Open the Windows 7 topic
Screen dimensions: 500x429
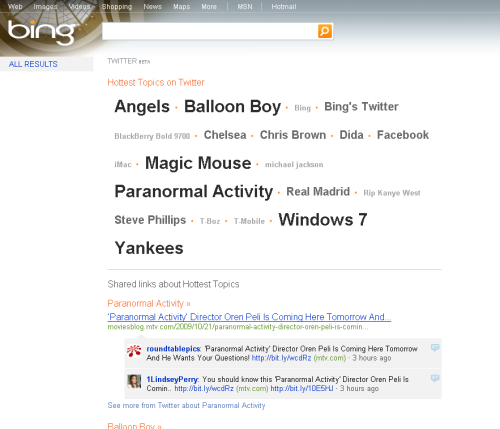coord(323,220)
